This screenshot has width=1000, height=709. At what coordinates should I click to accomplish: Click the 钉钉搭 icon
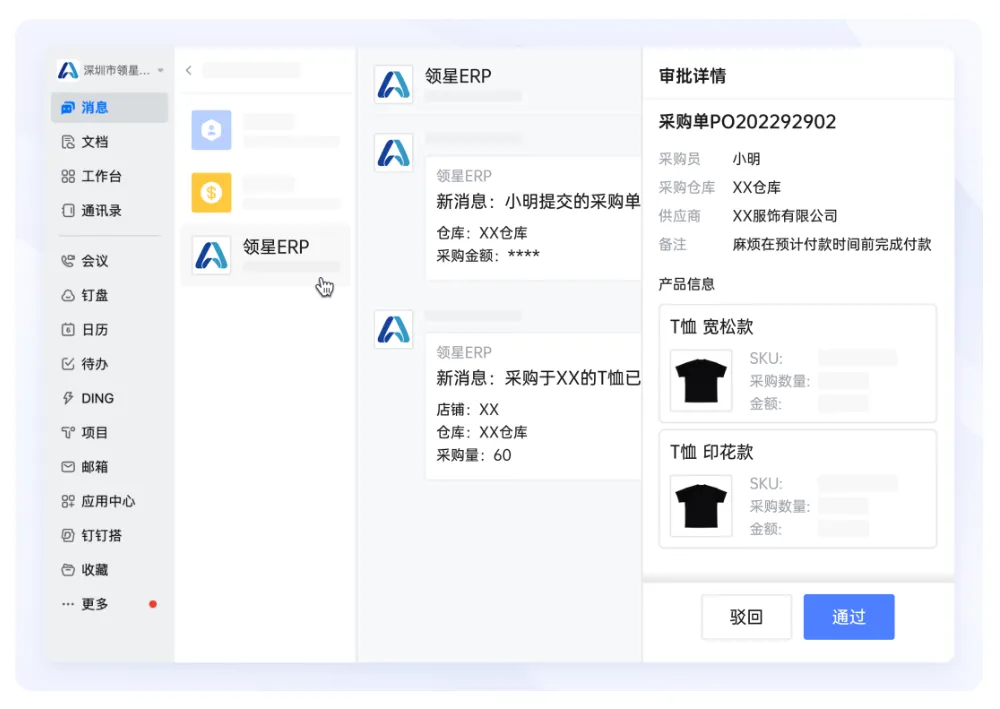(68, 536)
